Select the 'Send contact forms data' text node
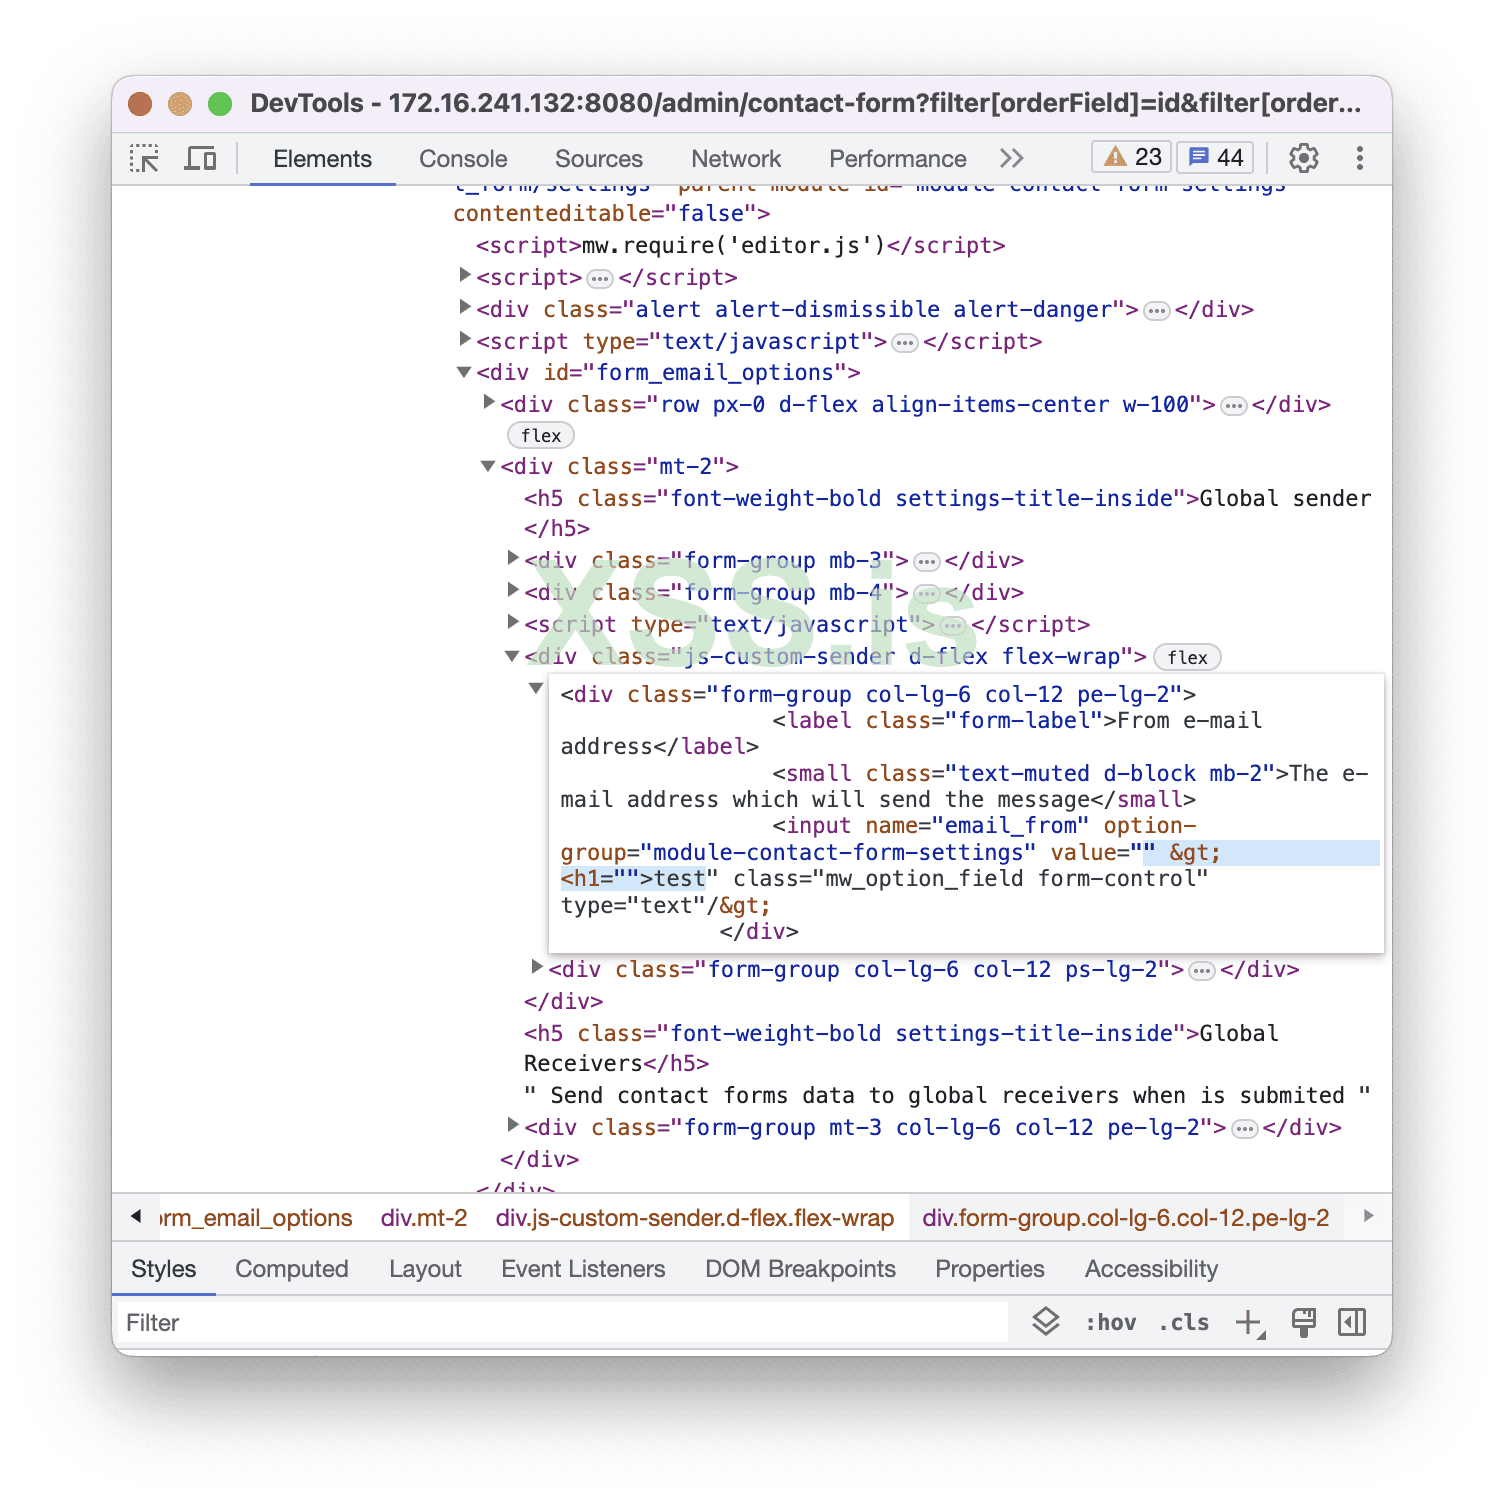 [947, 1095]
